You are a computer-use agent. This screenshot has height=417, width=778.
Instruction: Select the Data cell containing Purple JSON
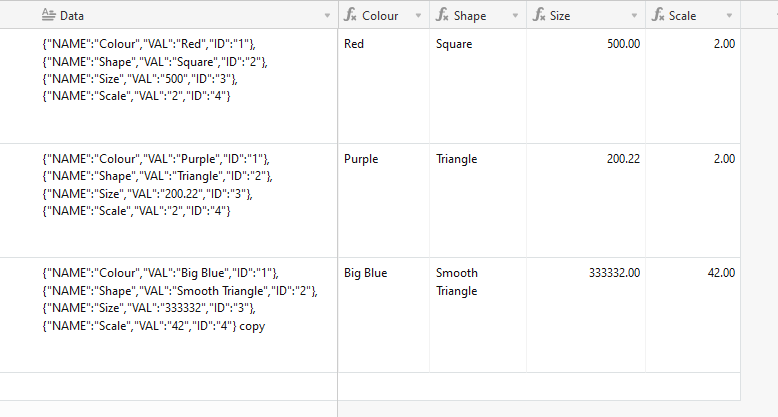(x=169, y=201)
